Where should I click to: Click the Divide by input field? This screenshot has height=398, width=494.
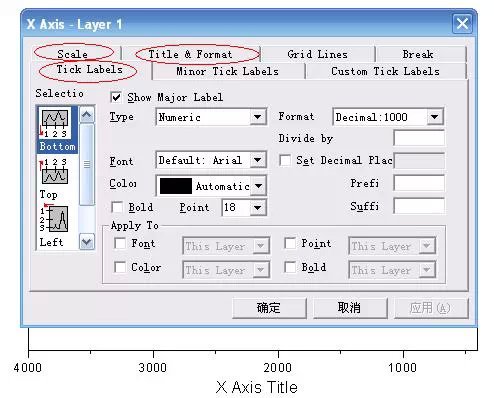(x=419, y=138)
